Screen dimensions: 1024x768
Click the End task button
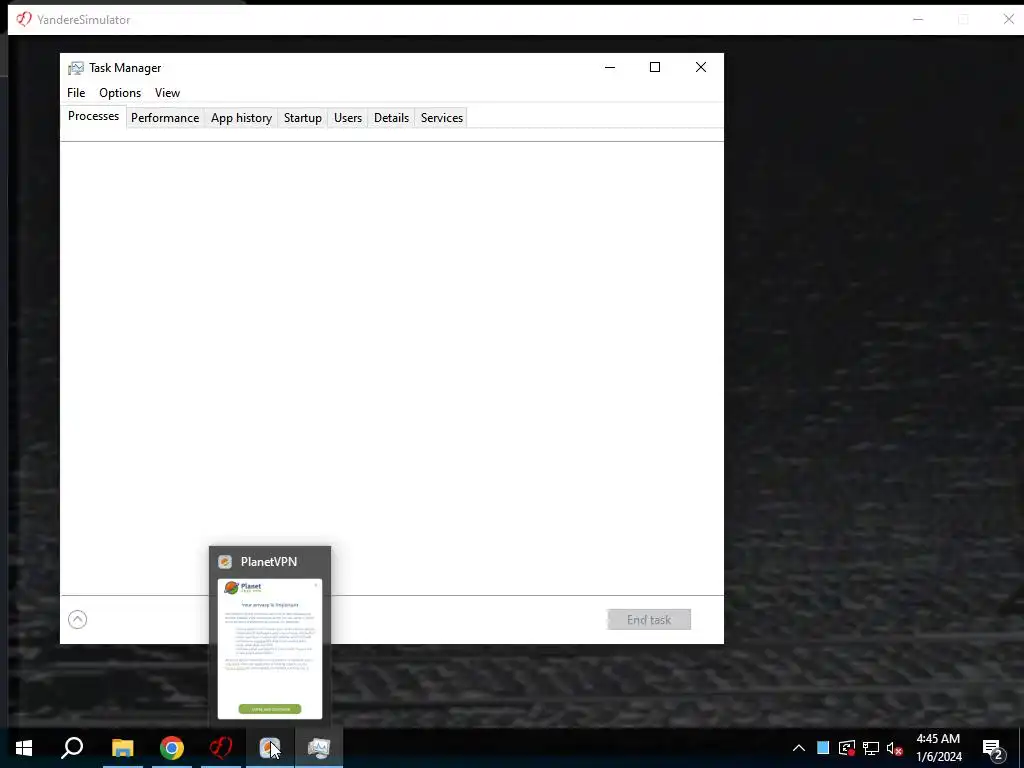(x=648, y=620)
